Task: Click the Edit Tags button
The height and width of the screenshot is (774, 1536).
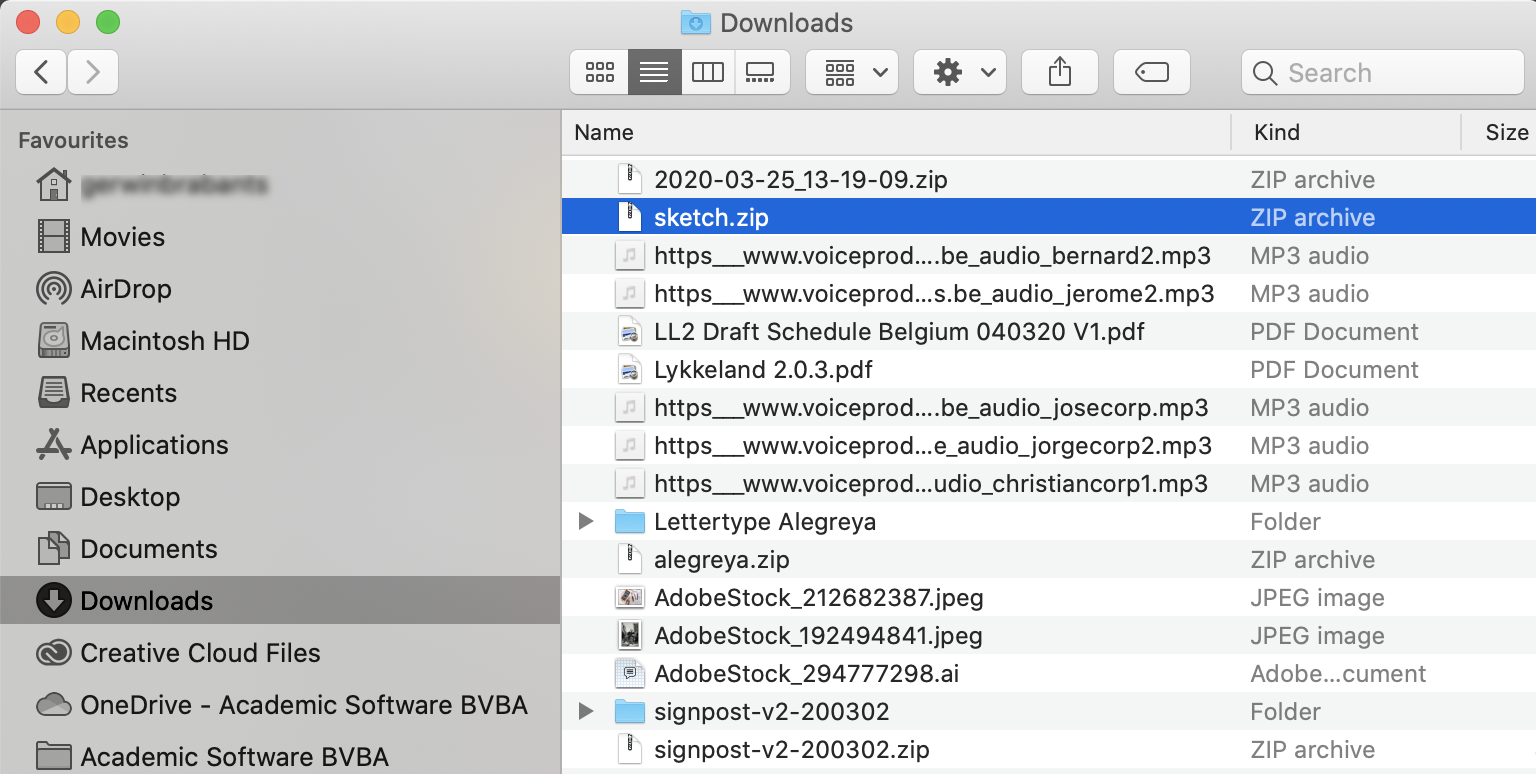Action: (x=1152, y=72)
